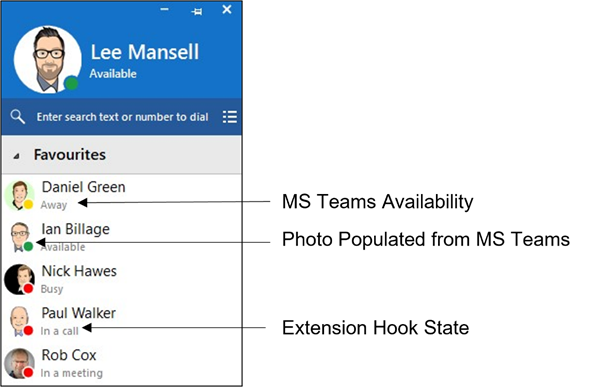Select the Favourites section header
The height and width of the screenshot is (387, 591).
(121, 155)
